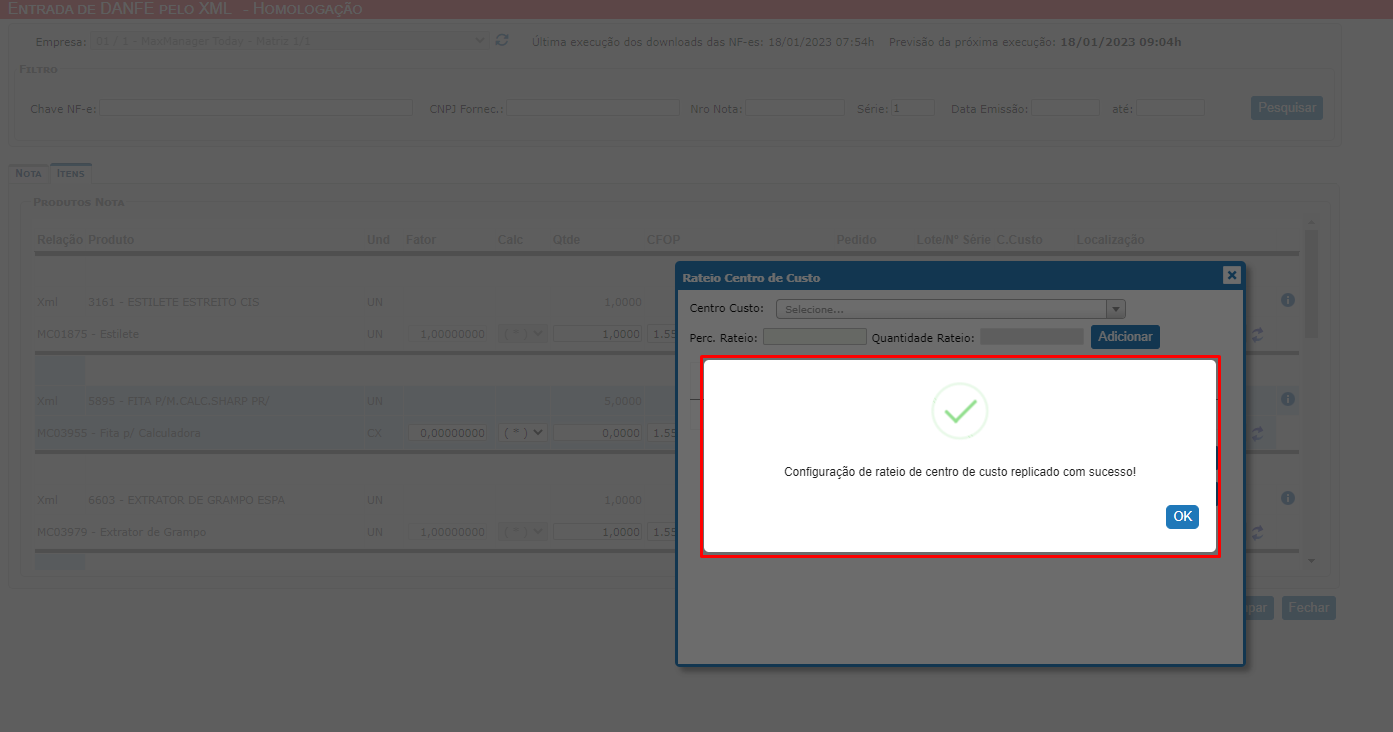Click 'MC03955 - Fita p/ Calculadora' text

click(x=119, y=433)
